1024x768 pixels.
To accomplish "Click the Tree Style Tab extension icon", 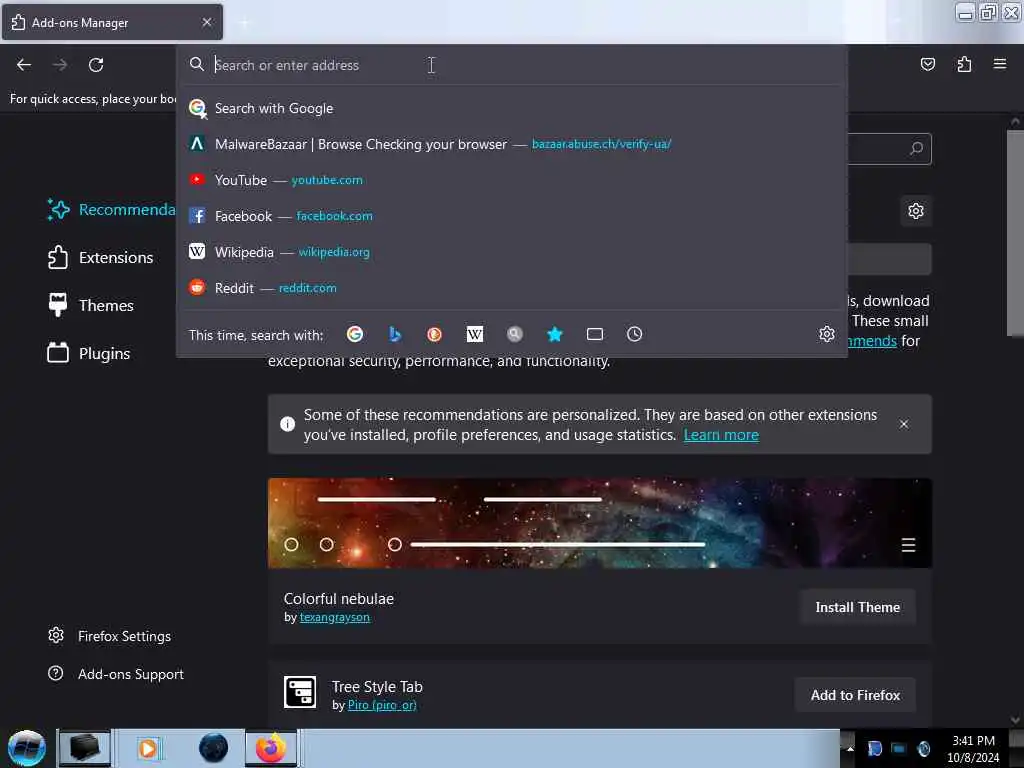I will (x=300, y=692).
